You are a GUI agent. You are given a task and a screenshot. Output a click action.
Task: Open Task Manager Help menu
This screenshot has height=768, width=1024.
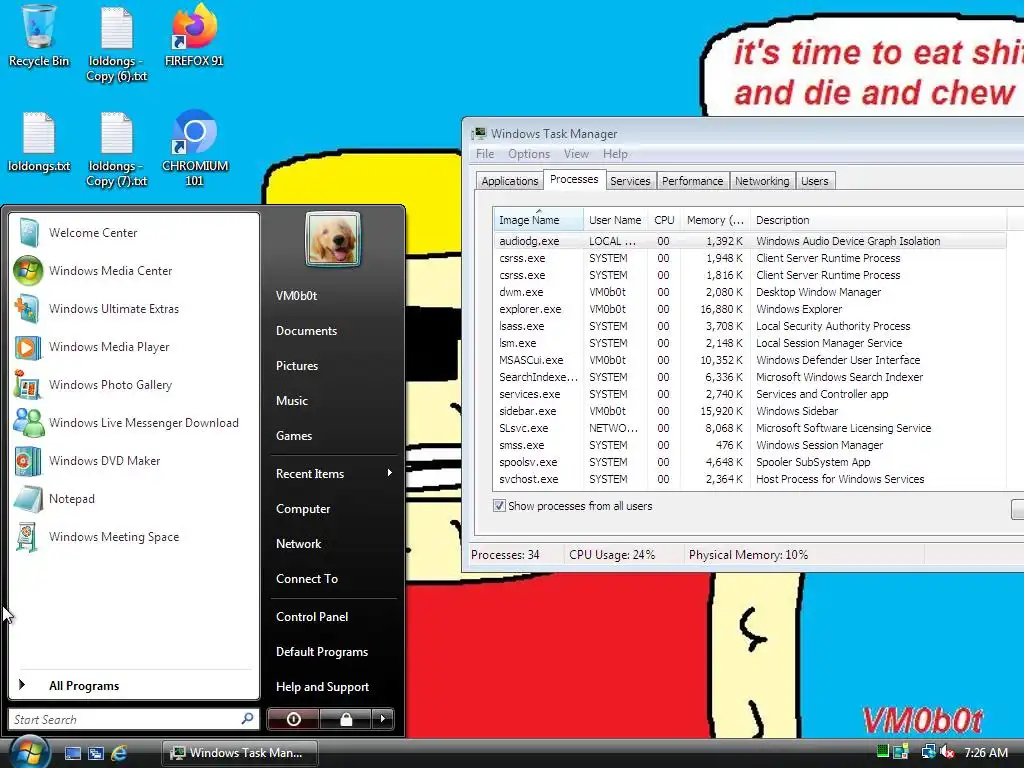pos(615,154)
